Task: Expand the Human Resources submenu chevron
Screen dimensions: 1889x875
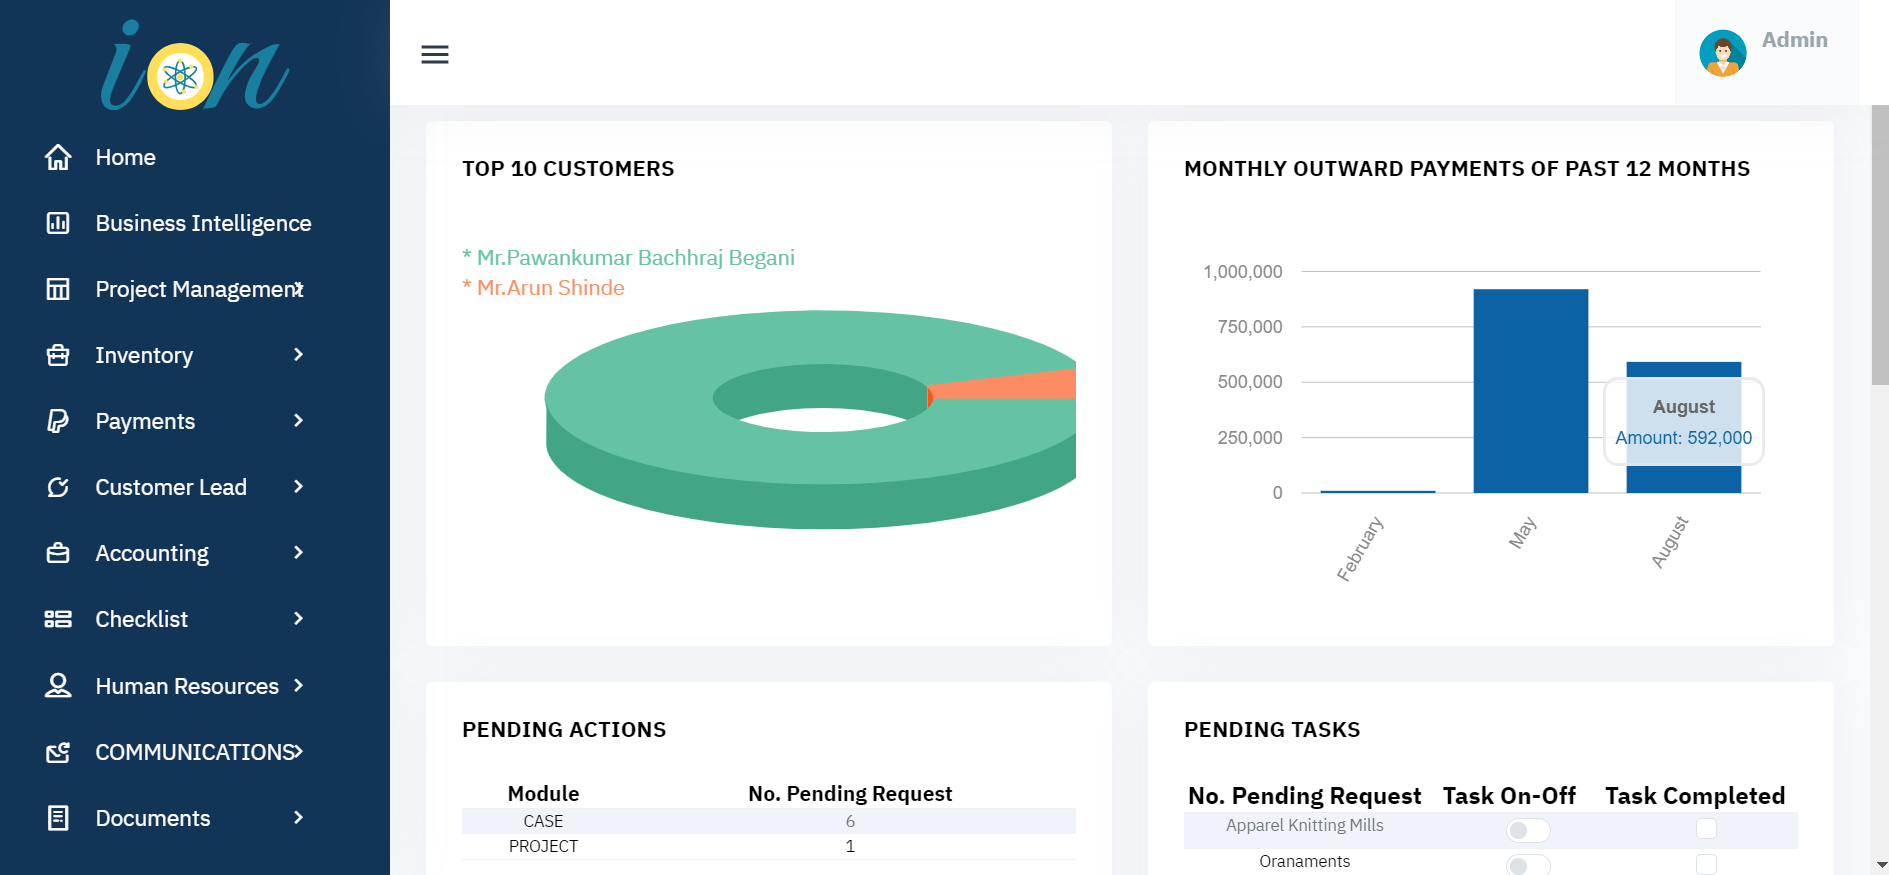Action: (x=298, y=685)
